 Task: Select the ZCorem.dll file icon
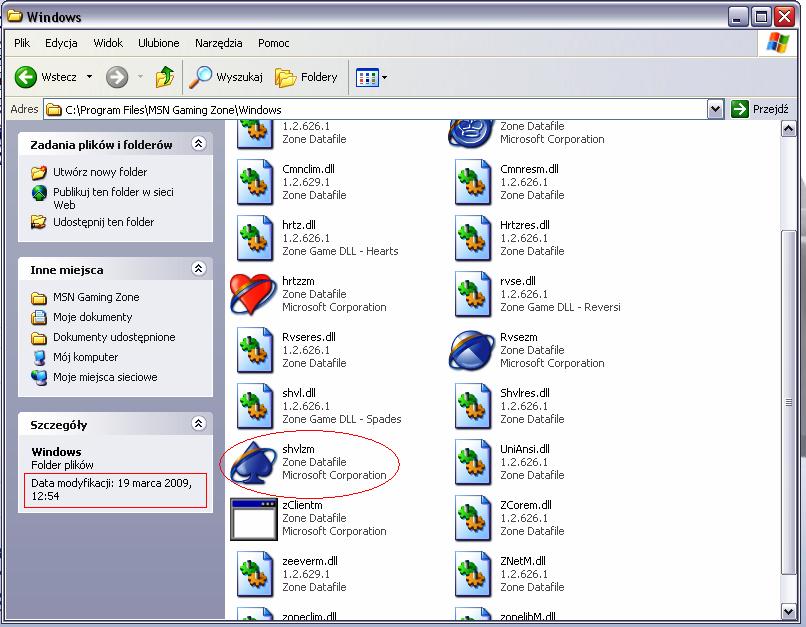pos(472,518)
